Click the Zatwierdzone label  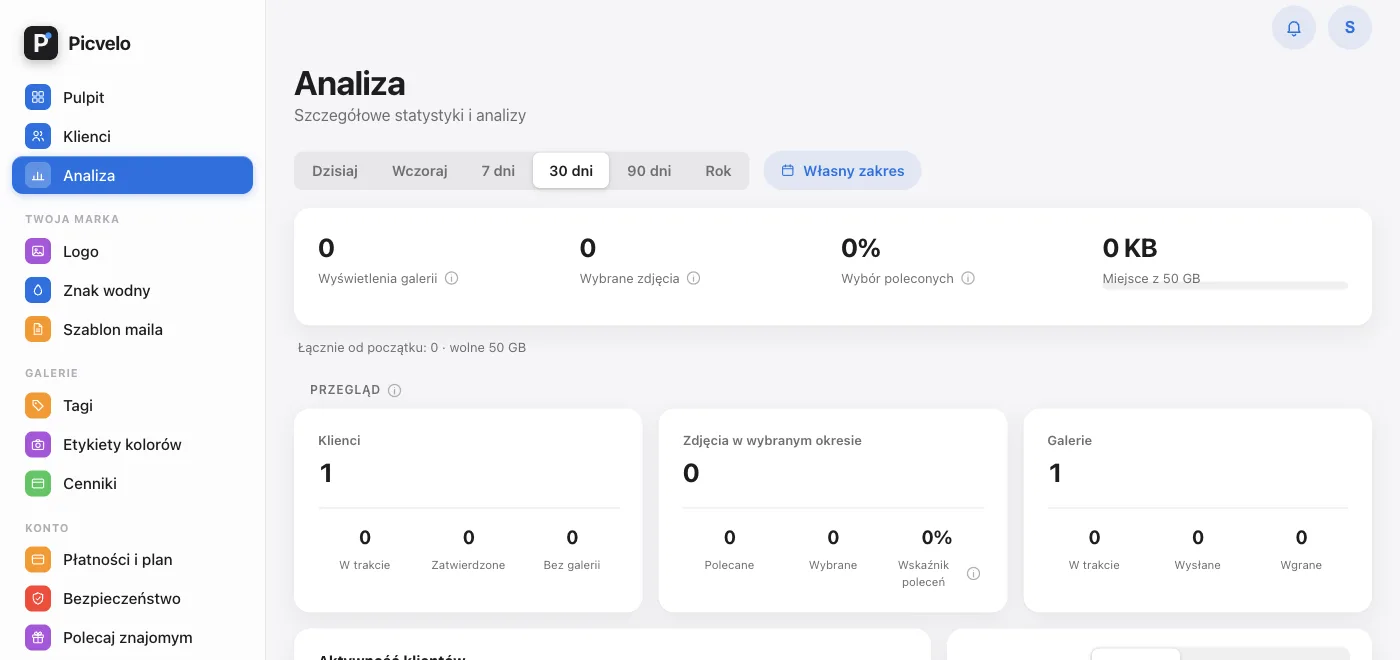tap(468, 565)
